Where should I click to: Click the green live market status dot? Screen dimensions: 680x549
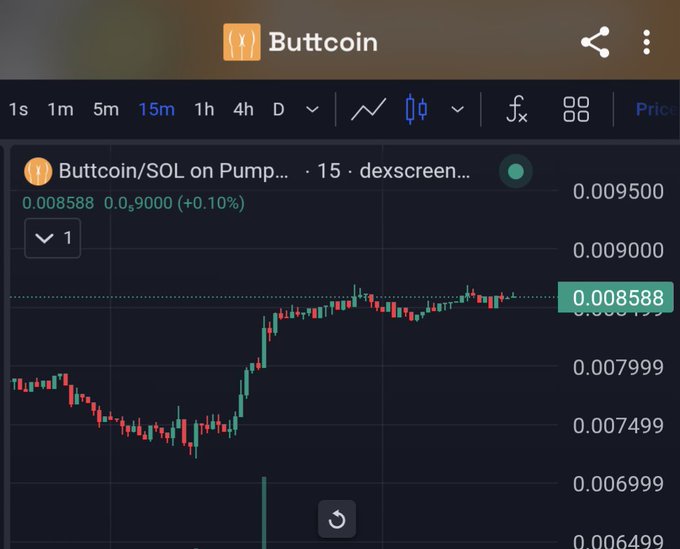point(515,171)
